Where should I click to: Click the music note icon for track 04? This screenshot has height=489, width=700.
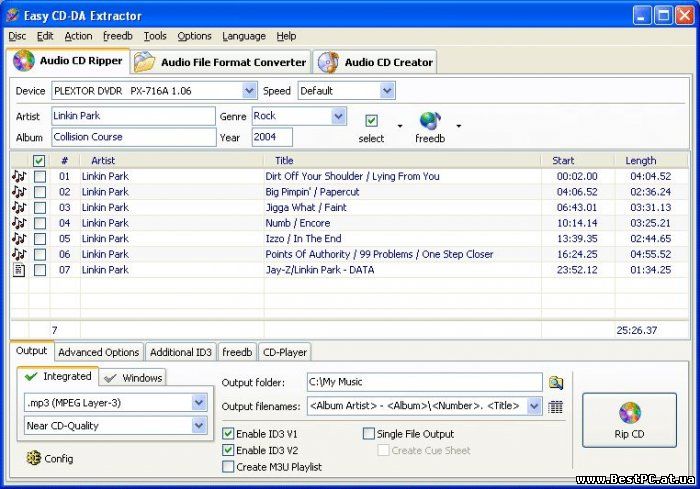point(19,223)
